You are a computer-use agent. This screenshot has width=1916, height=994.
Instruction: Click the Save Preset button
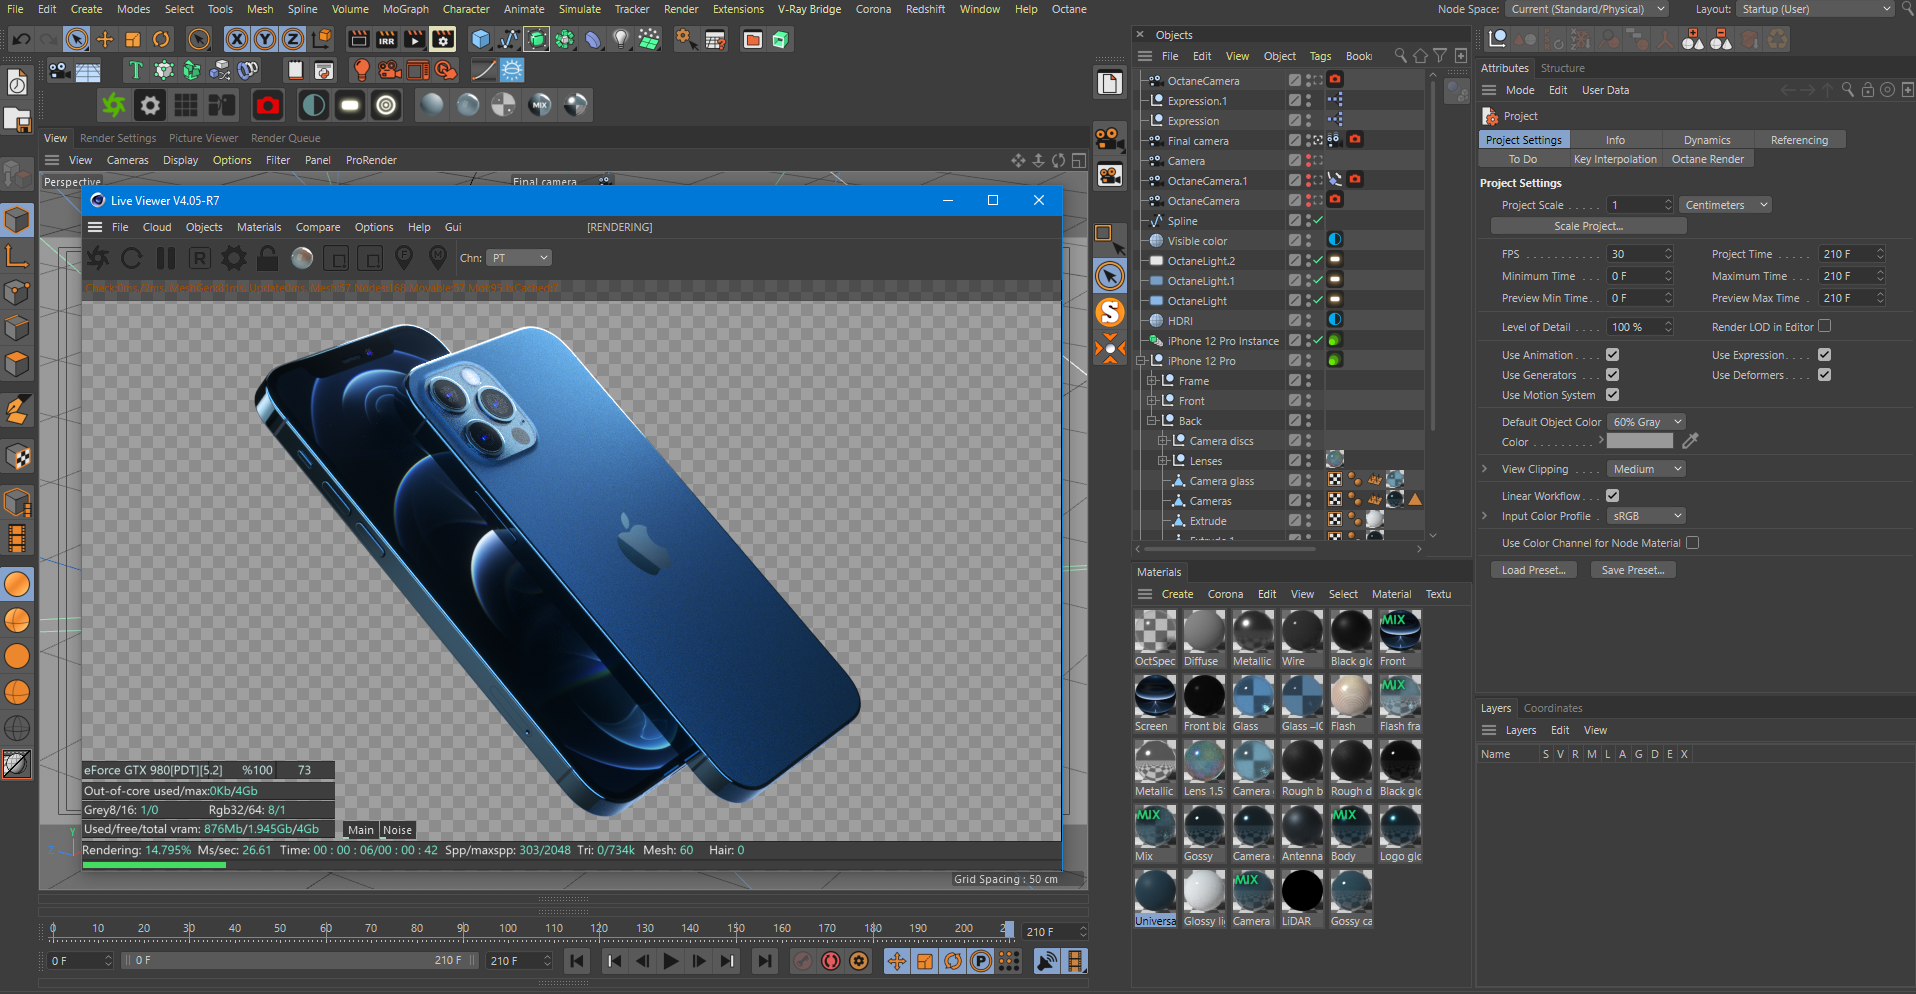click(x=1633, y=570)
